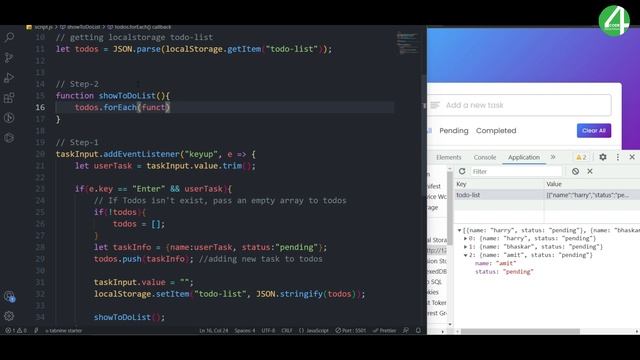Click the comment // Step-1
Viewport: 640px width, 360px height.
coord(77,142)
